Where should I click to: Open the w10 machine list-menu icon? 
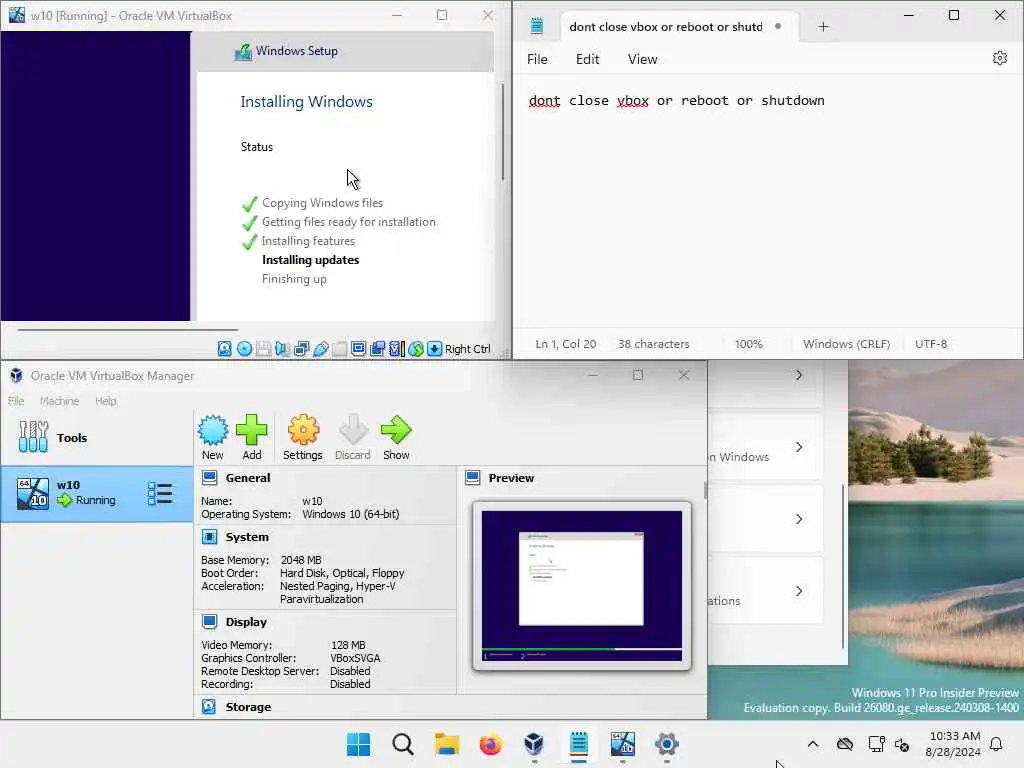(160, 494)
